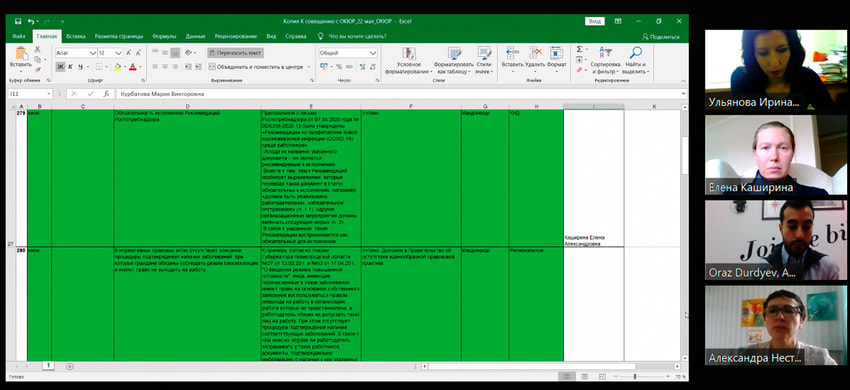The height and width of the screenshot is (390, 850).
Task: Switch to the Рецензирование tab
Action: (x=235, y=36)
